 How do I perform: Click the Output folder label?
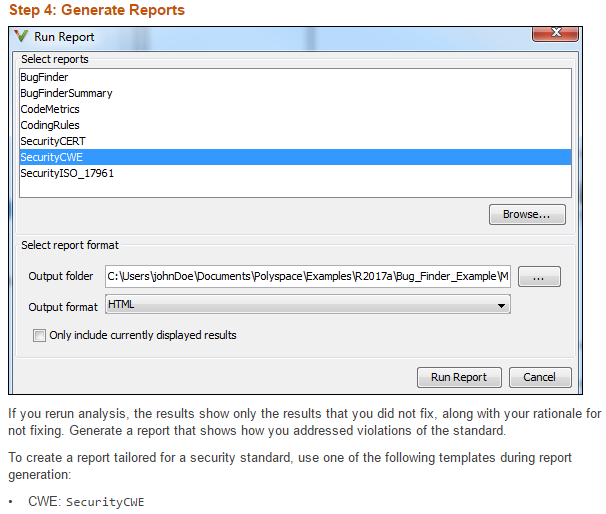point(61,276)
